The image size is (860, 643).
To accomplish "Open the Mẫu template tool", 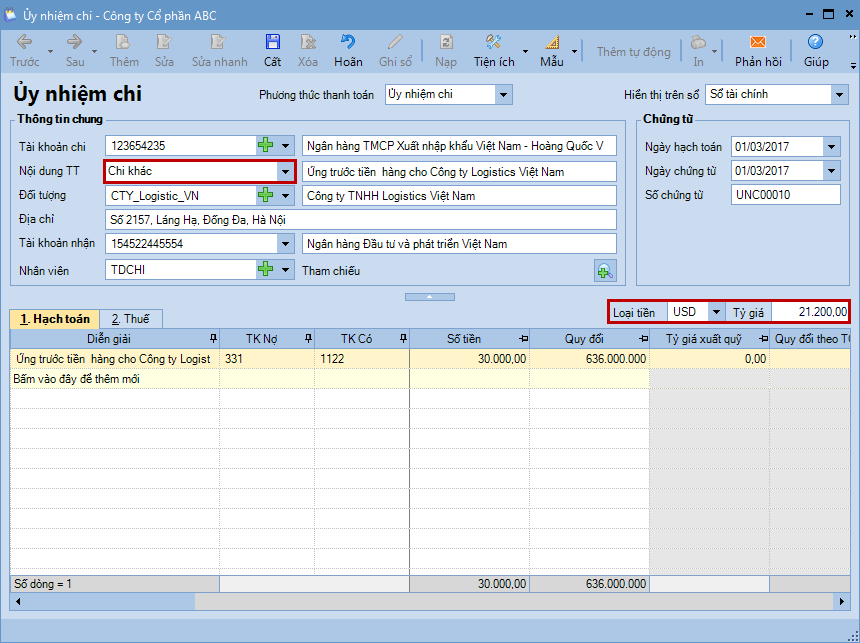I will (x=552, y=50).
